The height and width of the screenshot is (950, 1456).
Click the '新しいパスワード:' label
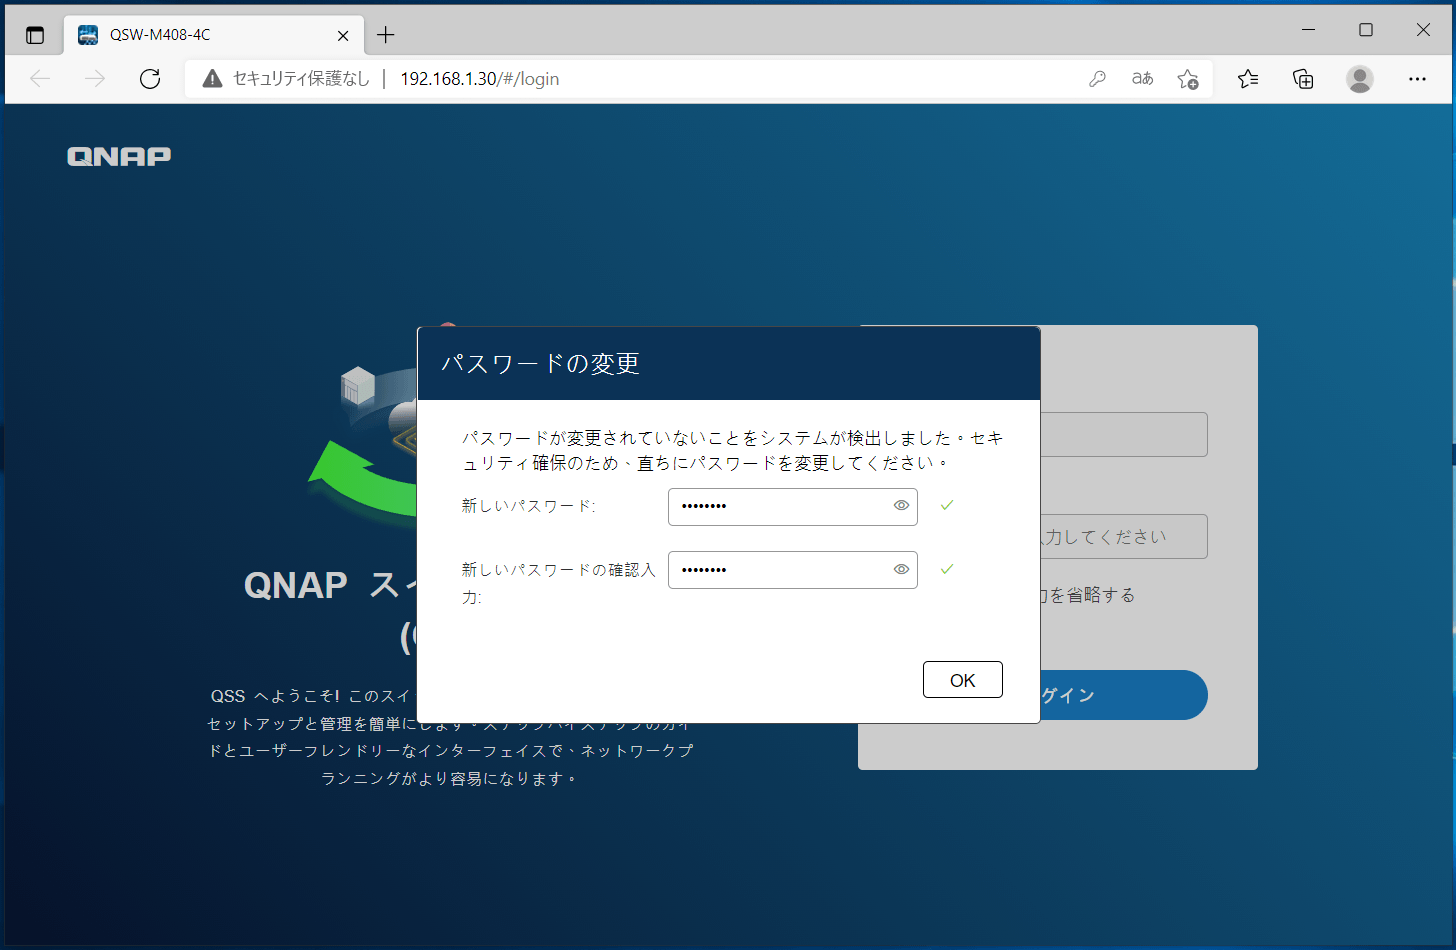coord(528,506)
